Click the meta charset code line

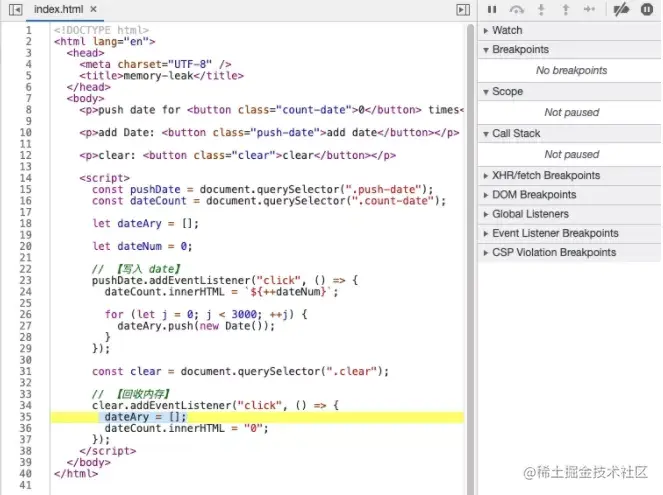(x=155, y=64)
